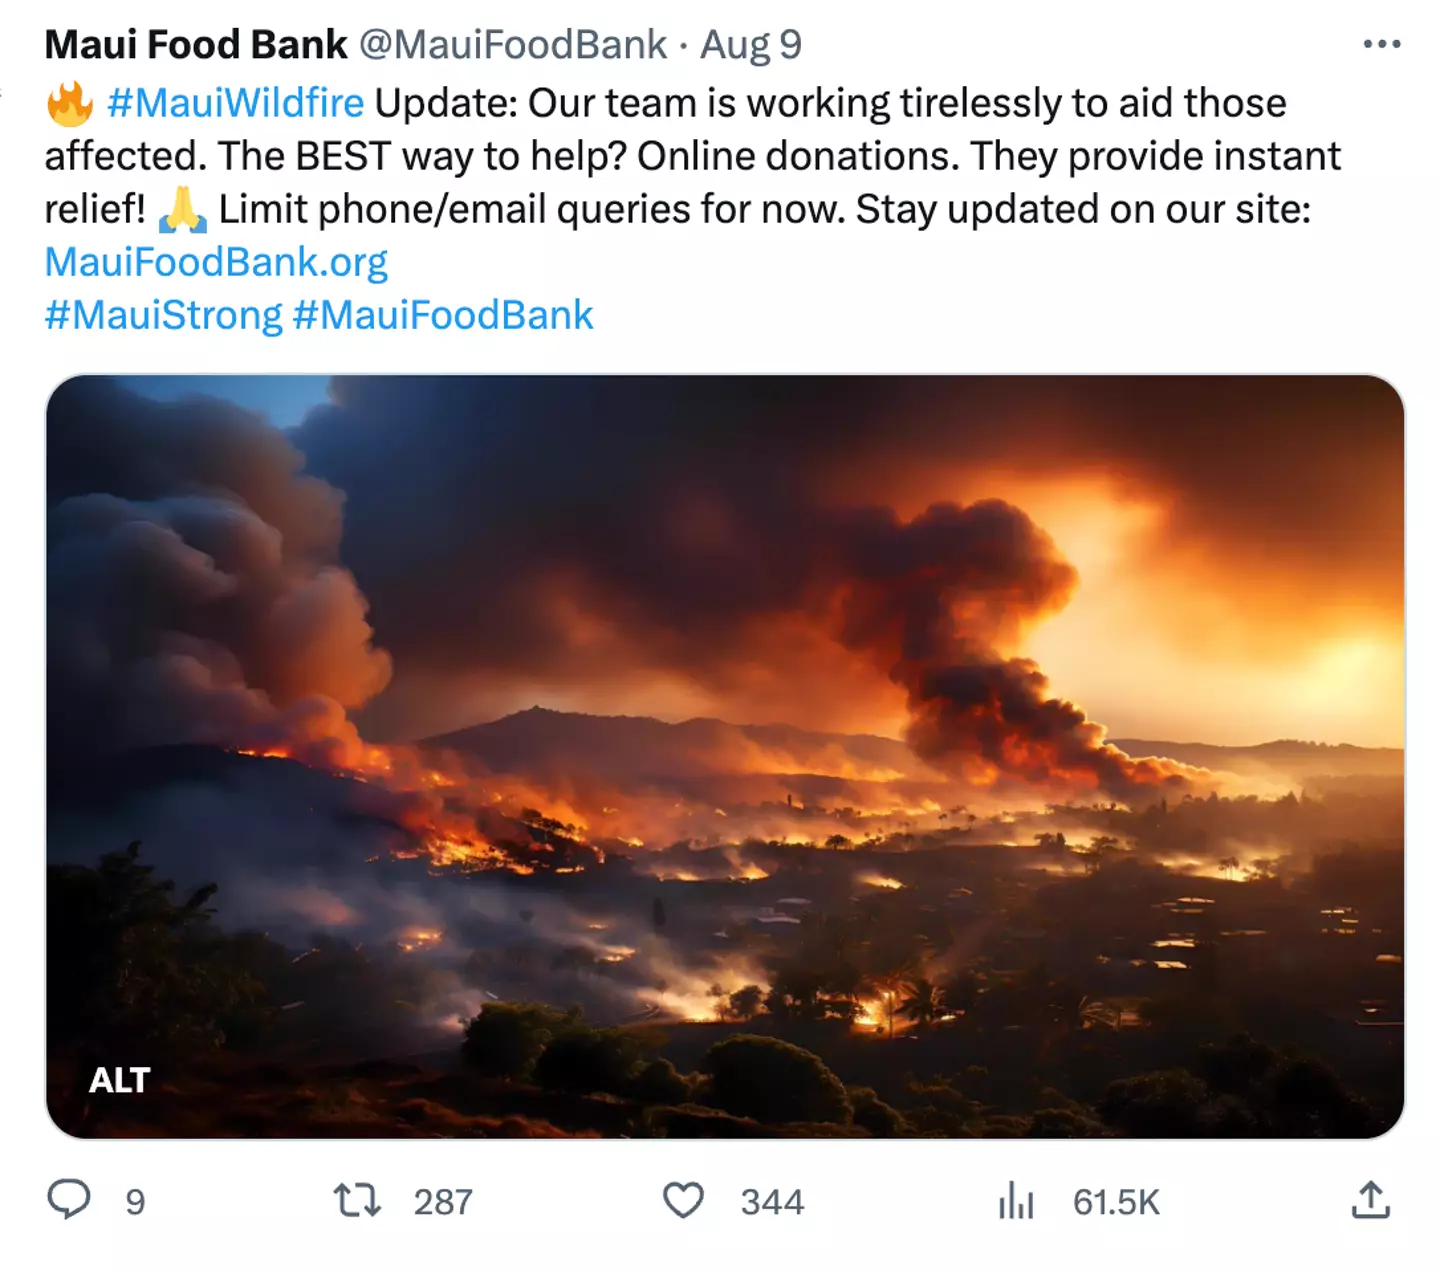The width and height of the screenshot is (1440, 1270).
Task: Open the view analytics bar chart icon
Action: tap(1015, 1200)
